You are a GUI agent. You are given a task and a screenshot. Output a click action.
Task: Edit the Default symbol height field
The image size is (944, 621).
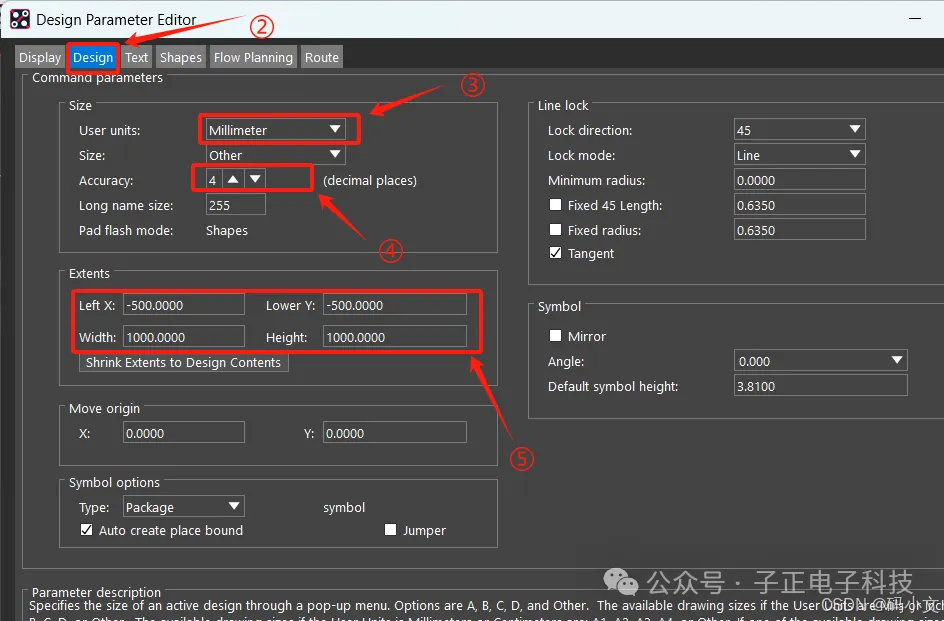click(820, 385)
